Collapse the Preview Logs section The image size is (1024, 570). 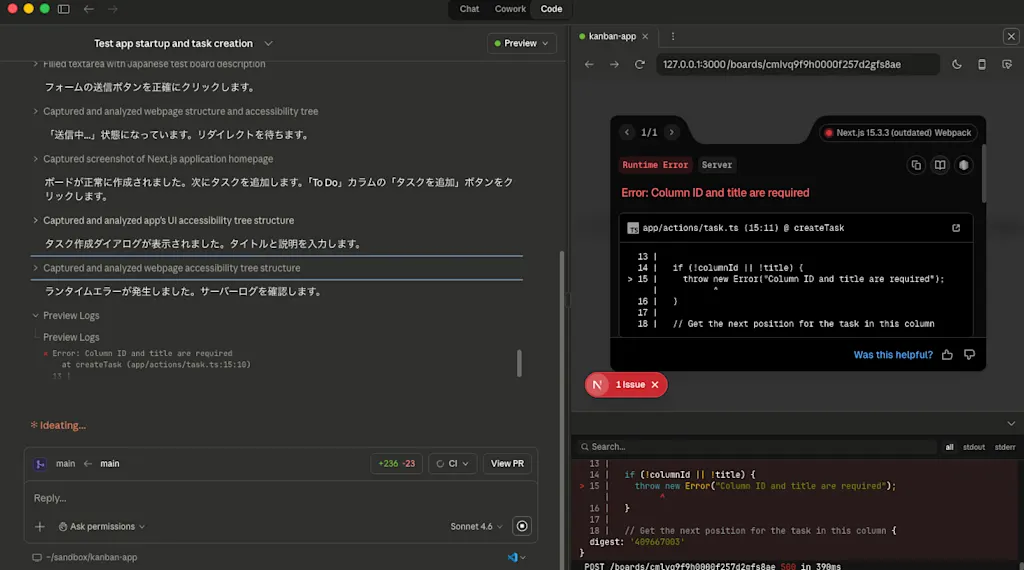65,316
